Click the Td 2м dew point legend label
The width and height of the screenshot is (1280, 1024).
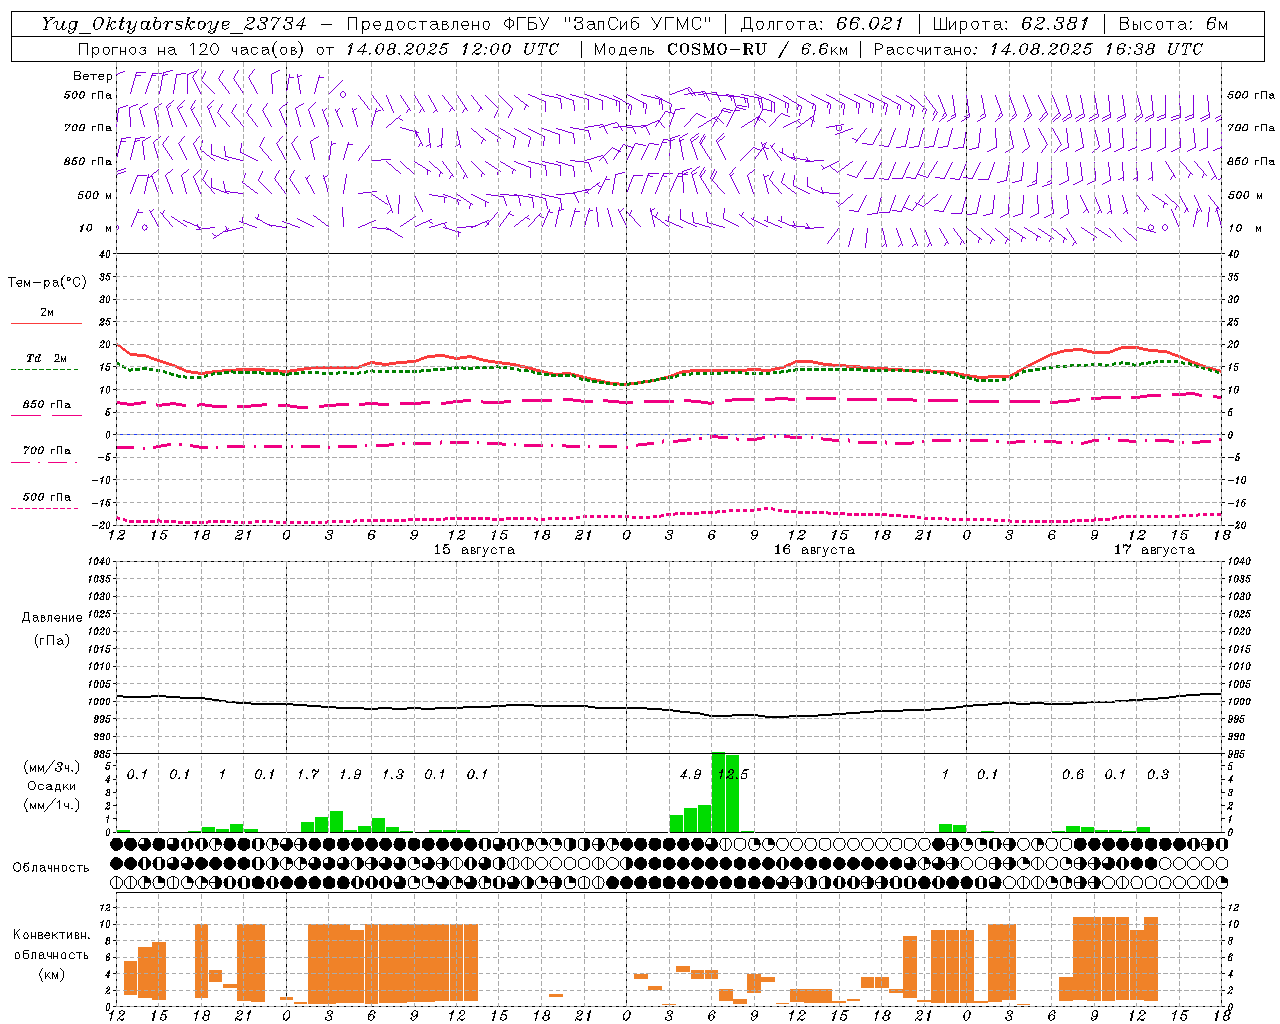pyautogui.click(x=47, y=358)
